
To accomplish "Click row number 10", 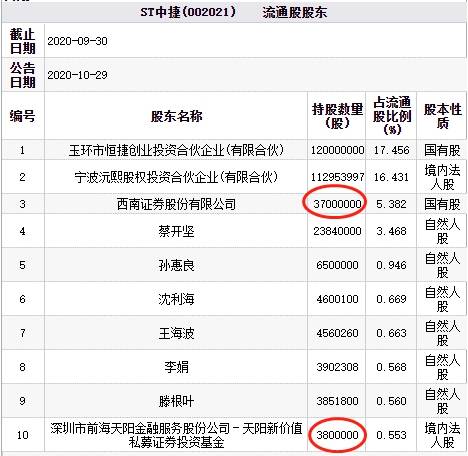I will tap(22, 435).
